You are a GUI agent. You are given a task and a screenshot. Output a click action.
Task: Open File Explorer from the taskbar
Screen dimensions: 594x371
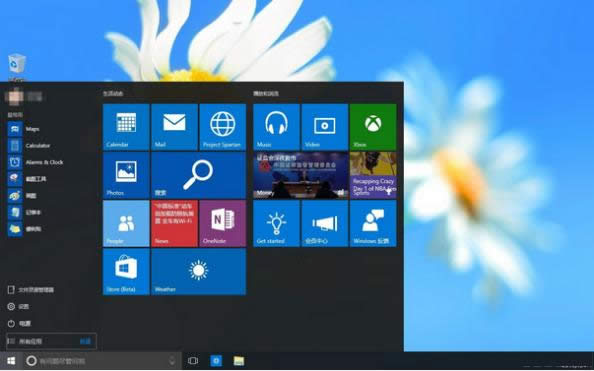pyautogui.click(x=239, y=361)
